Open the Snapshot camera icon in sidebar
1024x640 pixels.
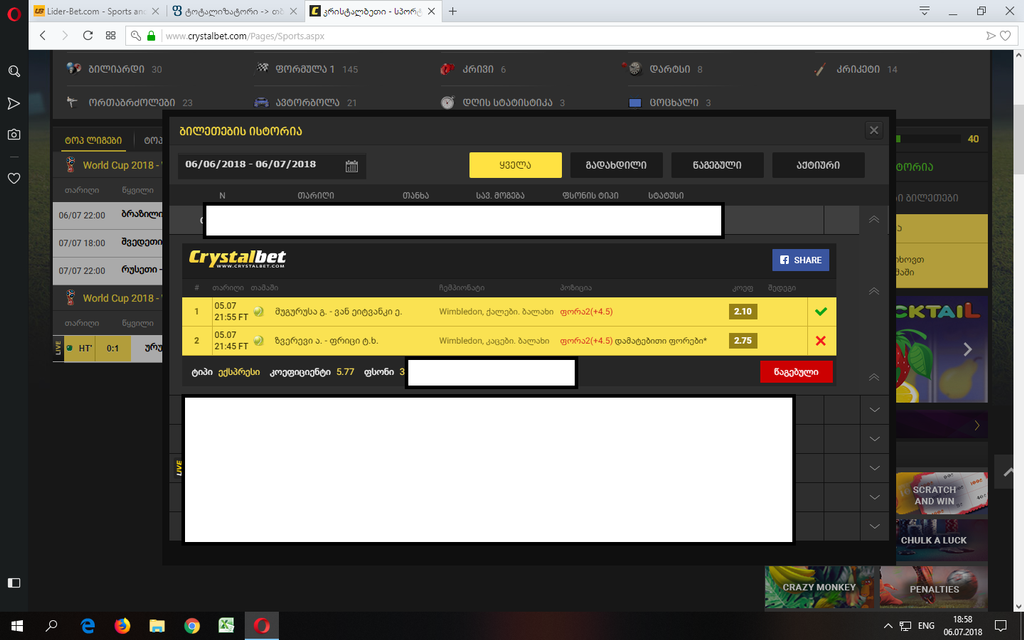click(x=14, y=135)
